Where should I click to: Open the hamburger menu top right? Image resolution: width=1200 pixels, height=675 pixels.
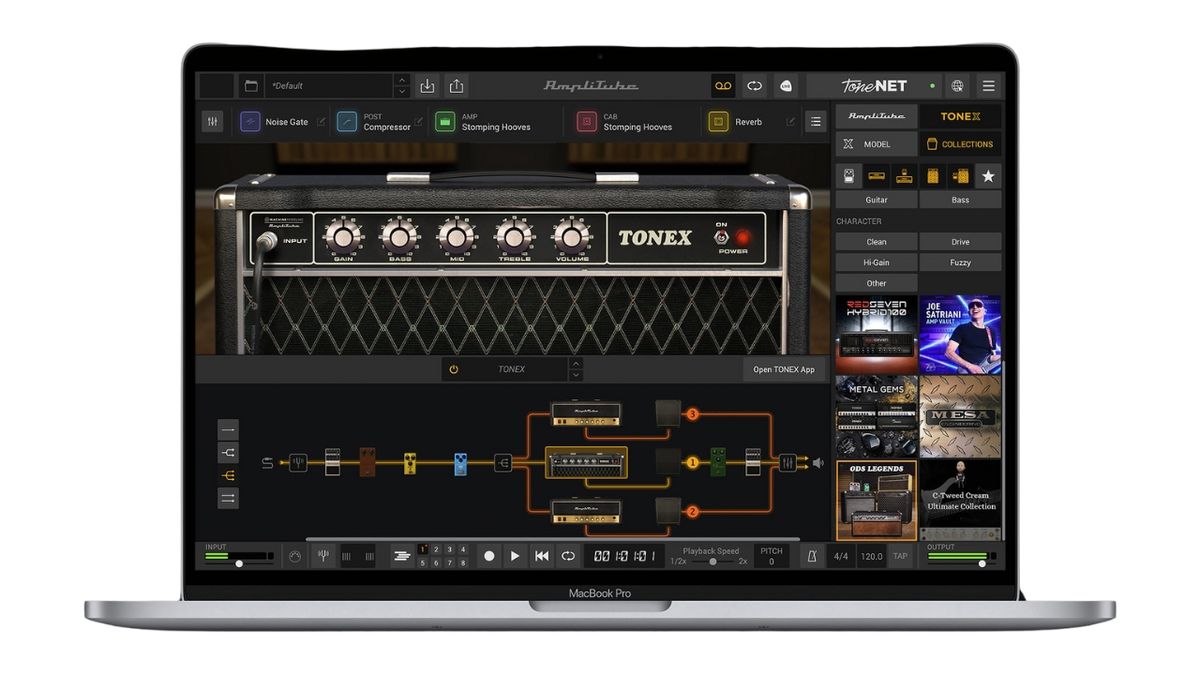click(986, 86)
